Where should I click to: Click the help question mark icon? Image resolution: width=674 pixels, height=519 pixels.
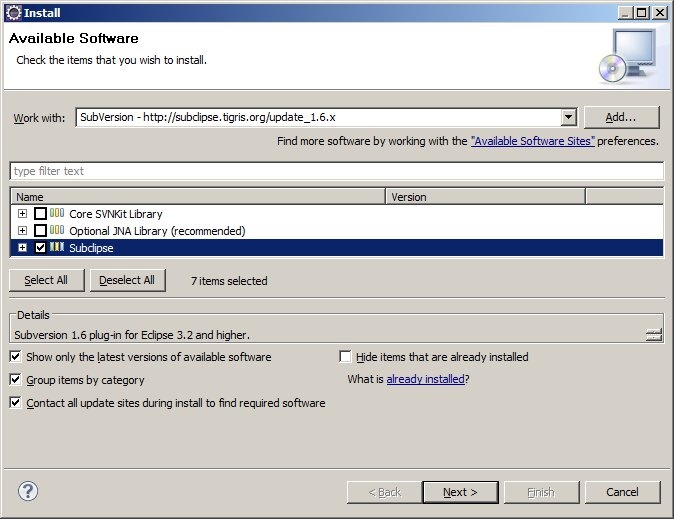click(x=28, y=491)
